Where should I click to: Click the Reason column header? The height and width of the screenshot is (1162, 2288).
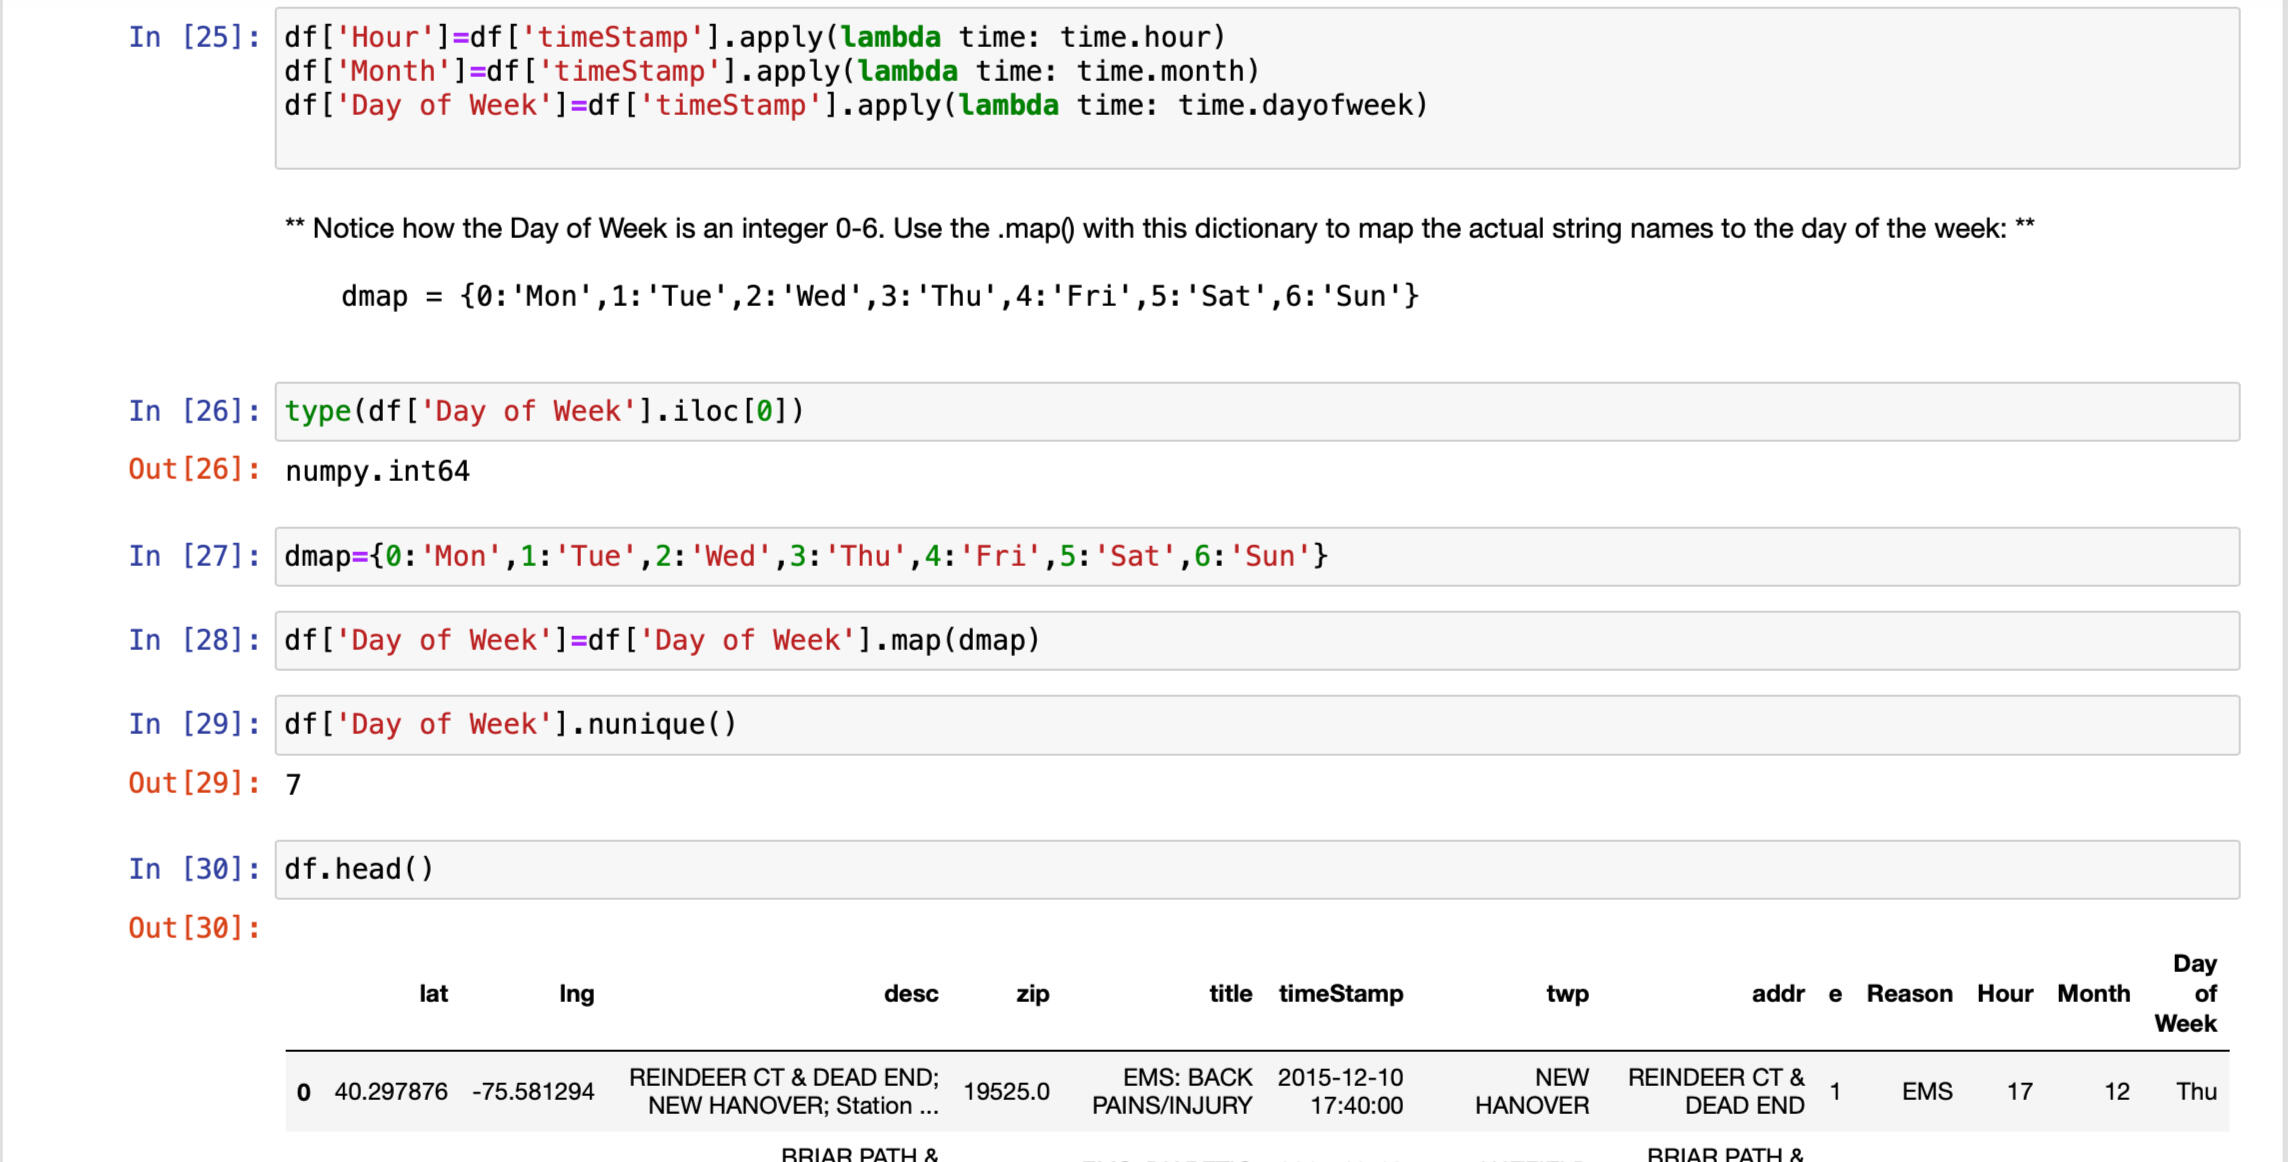(1908, 994)
